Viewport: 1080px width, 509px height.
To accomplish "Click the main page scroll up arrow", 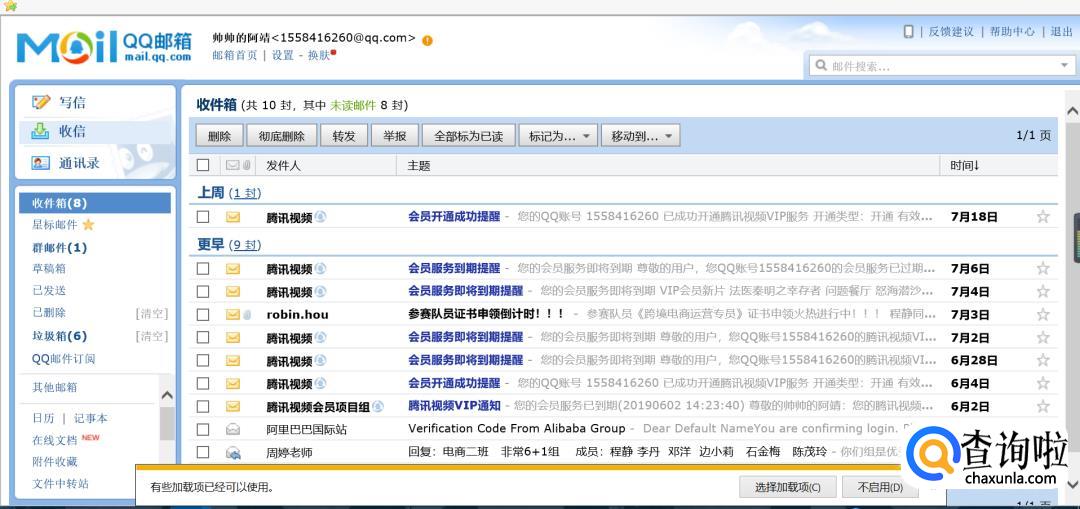I will 1072,112.
